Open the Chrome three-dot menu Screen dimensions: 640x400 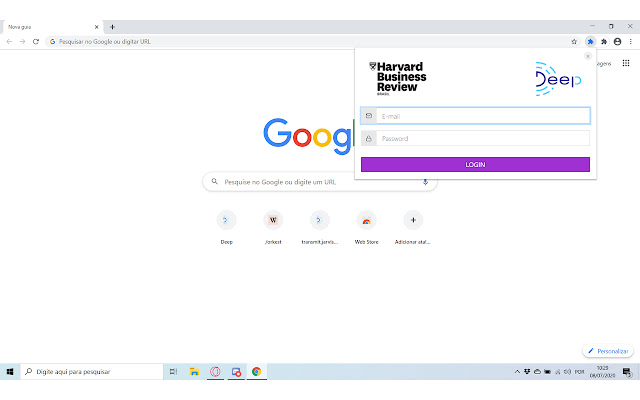tap(631, 42)
